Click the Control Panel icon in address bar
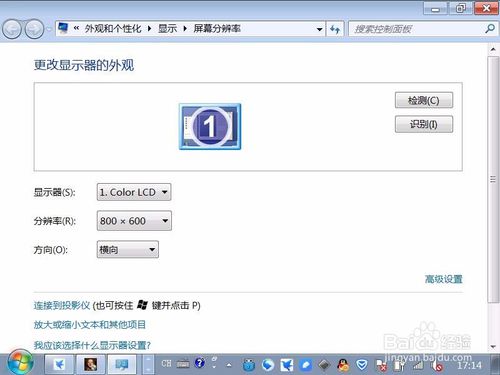 63,29
